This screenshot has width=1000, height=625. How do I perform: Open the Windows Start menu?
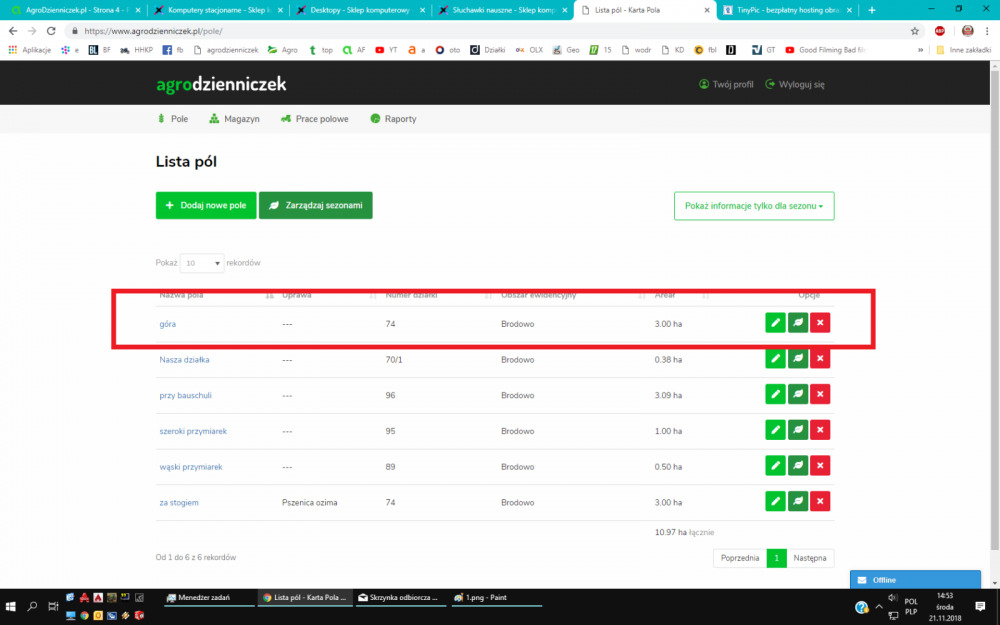point(12,606)
